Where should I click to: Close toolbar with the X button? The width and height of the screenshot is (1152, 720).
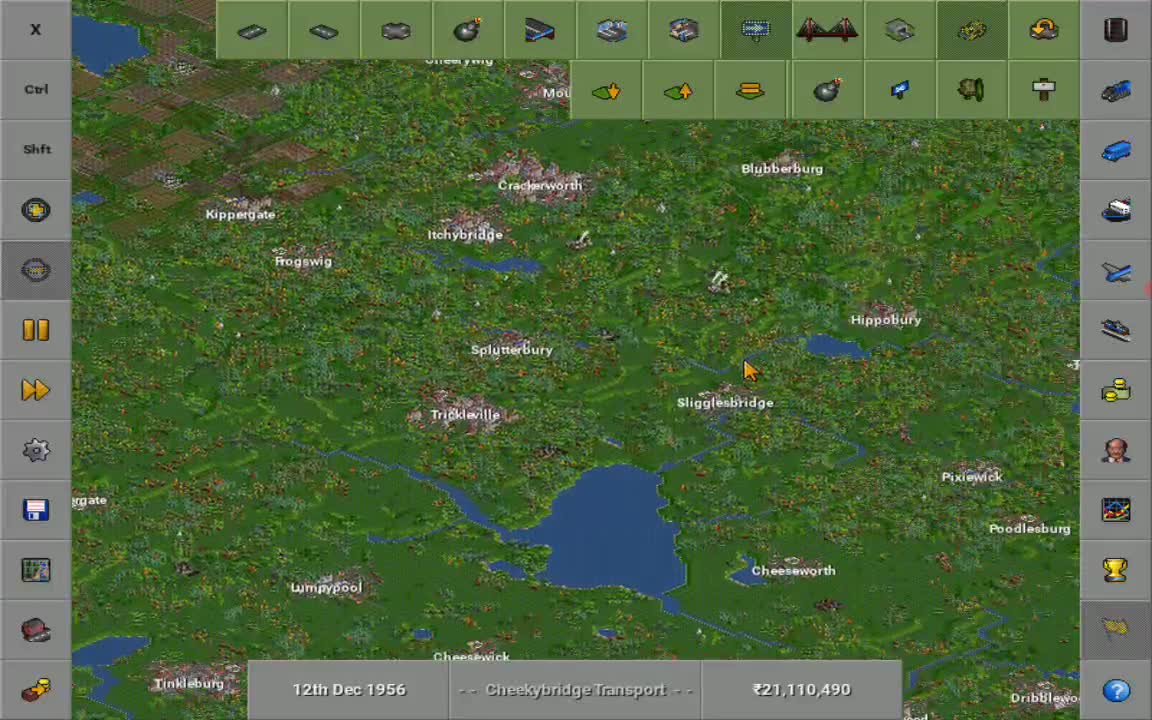coord(35,29)
